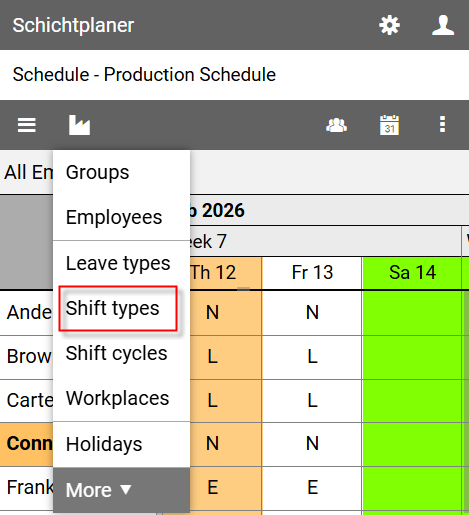Click the factory master data icon
The height and width of the screenshot is (515, 469).
[79, 125]
